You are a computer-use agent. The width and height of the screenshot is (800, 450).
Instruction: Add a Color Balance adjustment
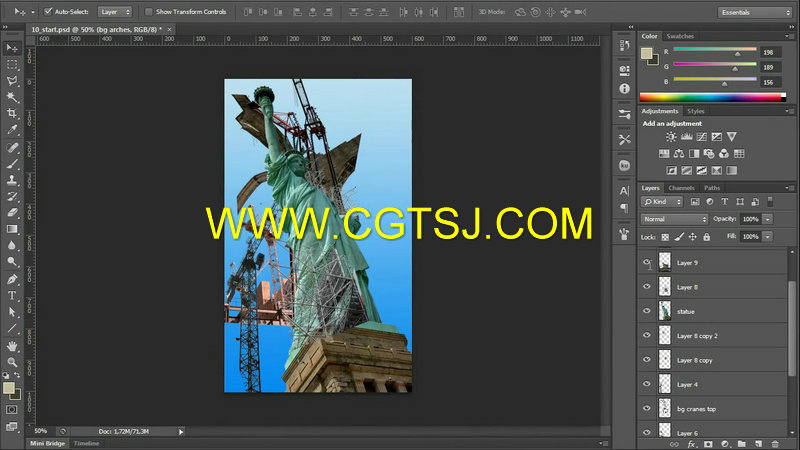679,154
